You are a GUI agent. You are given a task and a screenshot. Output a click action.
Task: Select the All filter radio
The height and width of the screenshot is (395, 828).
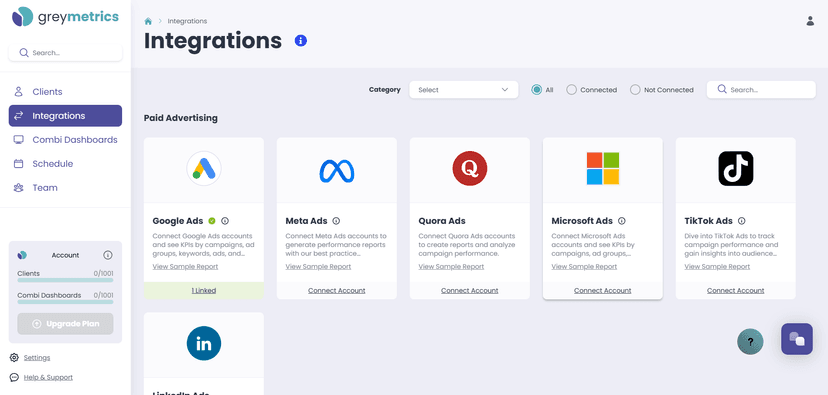pyautogui.click(x=537, y=90)
